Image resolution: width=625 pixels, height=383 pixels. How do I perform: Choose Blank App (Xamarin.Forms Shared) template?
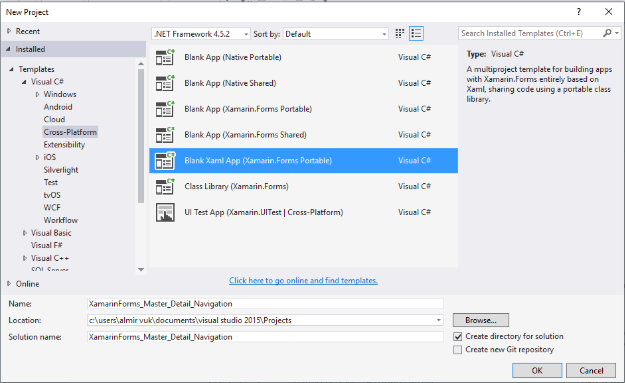303,135
